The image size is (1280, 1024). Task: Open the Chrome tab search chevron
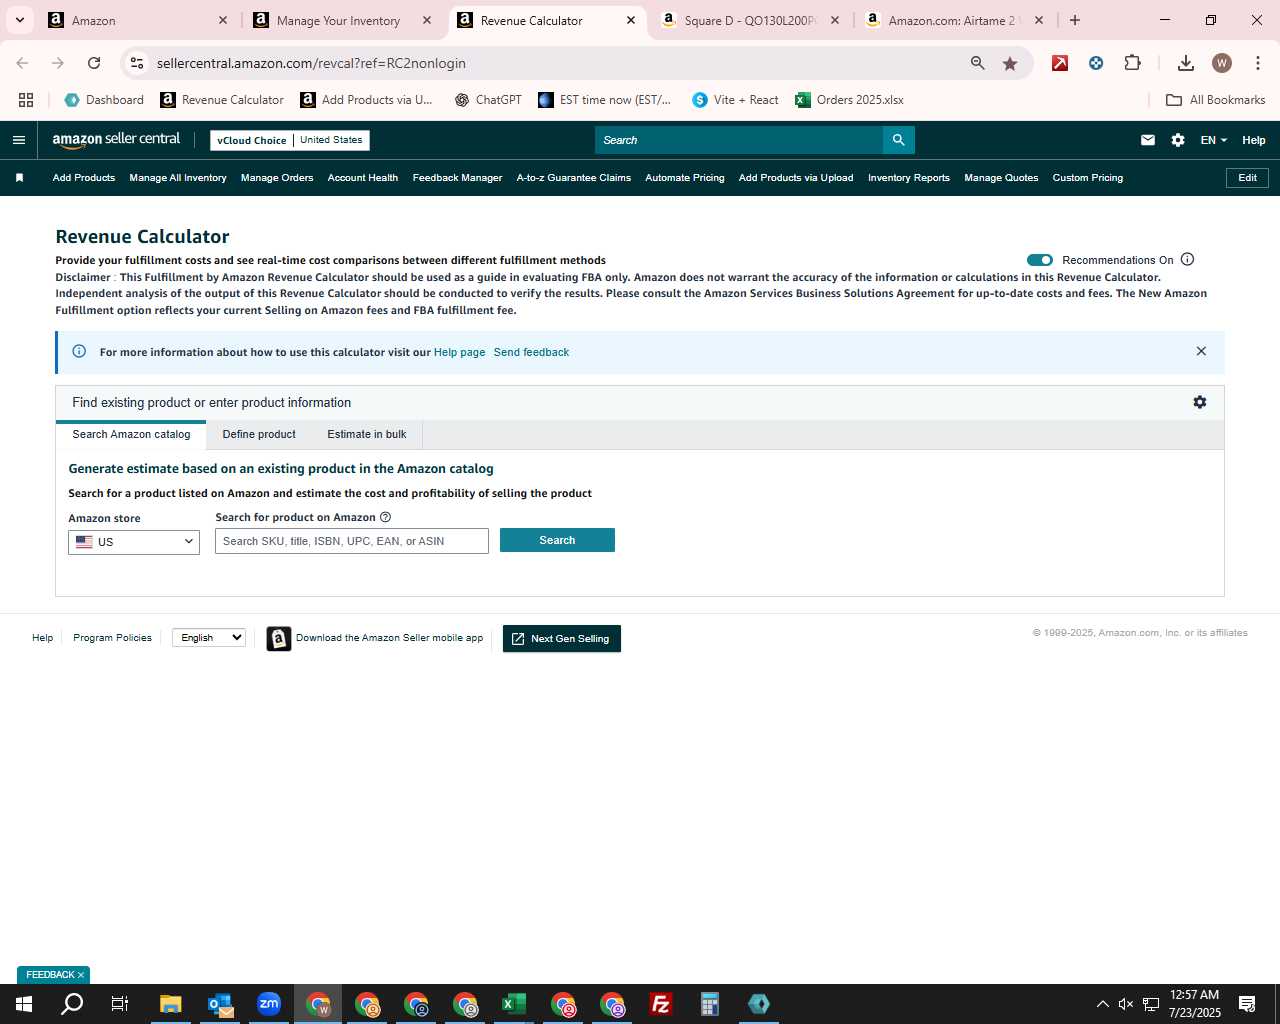19,20
